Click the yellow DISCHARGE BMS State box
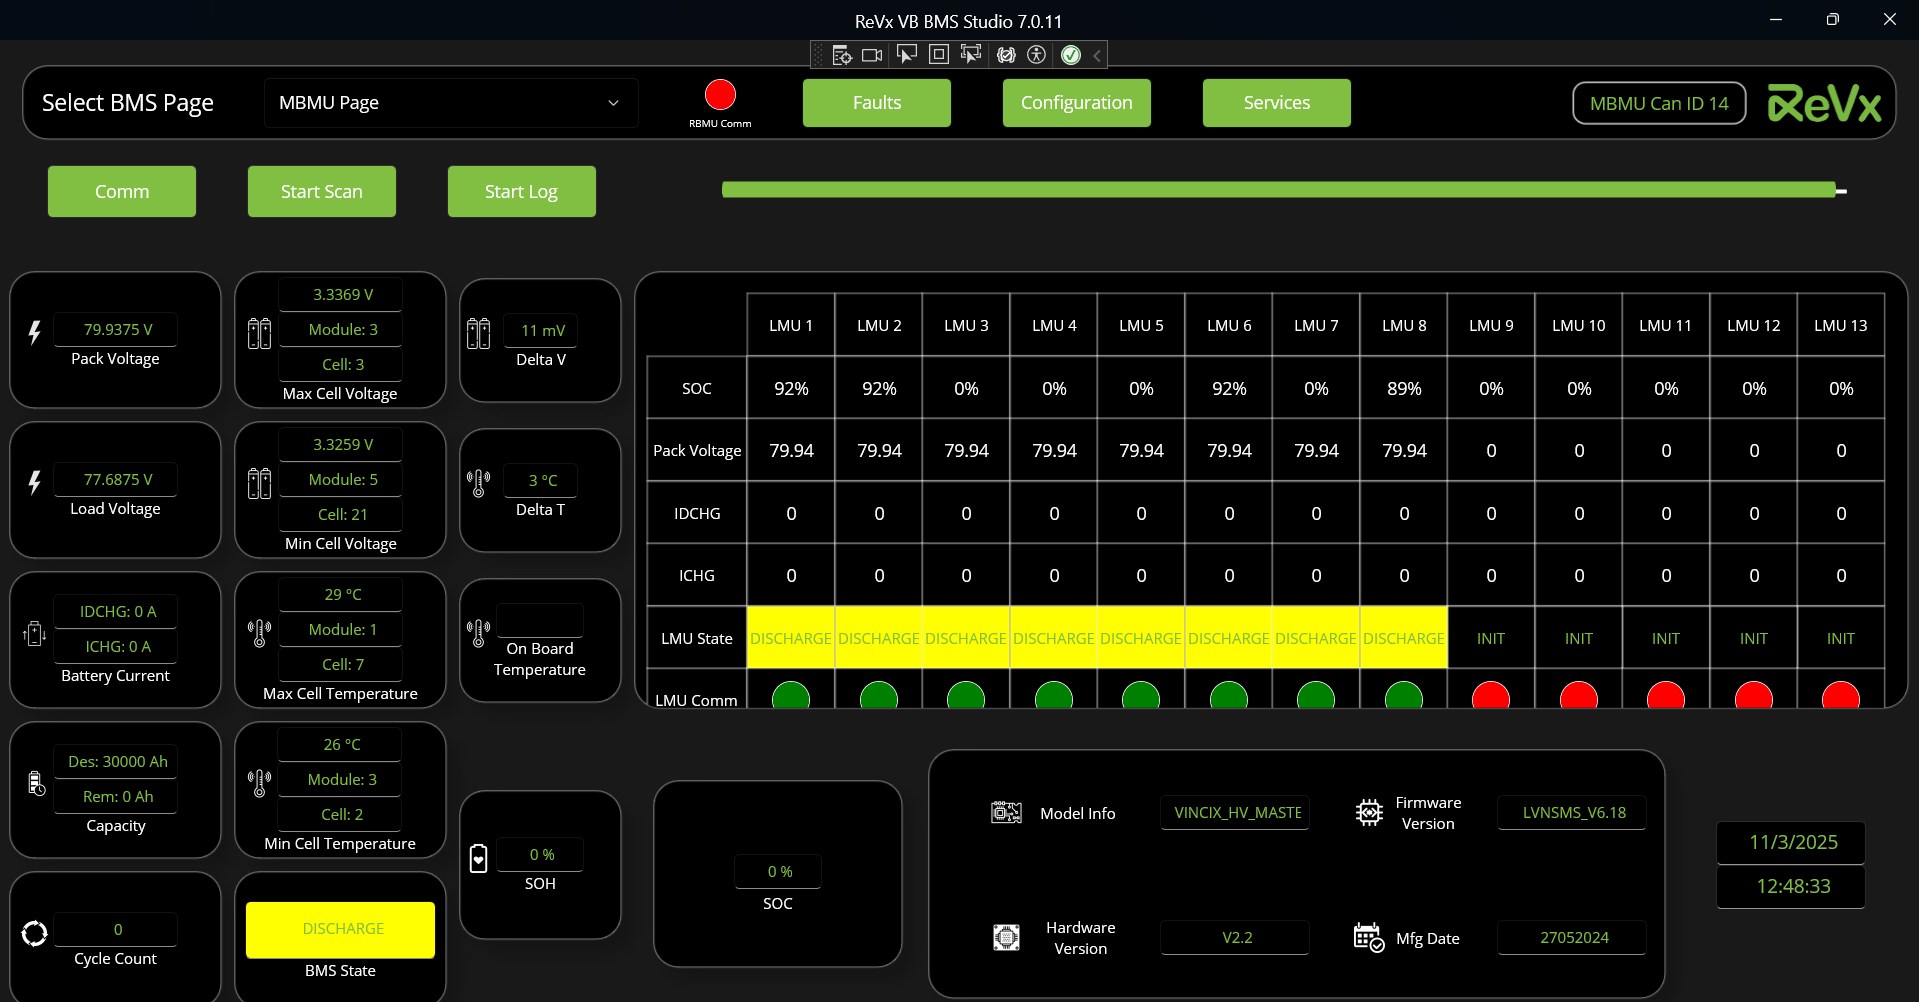This screenshot has height=1002, width=1919. tap(340, 930)
